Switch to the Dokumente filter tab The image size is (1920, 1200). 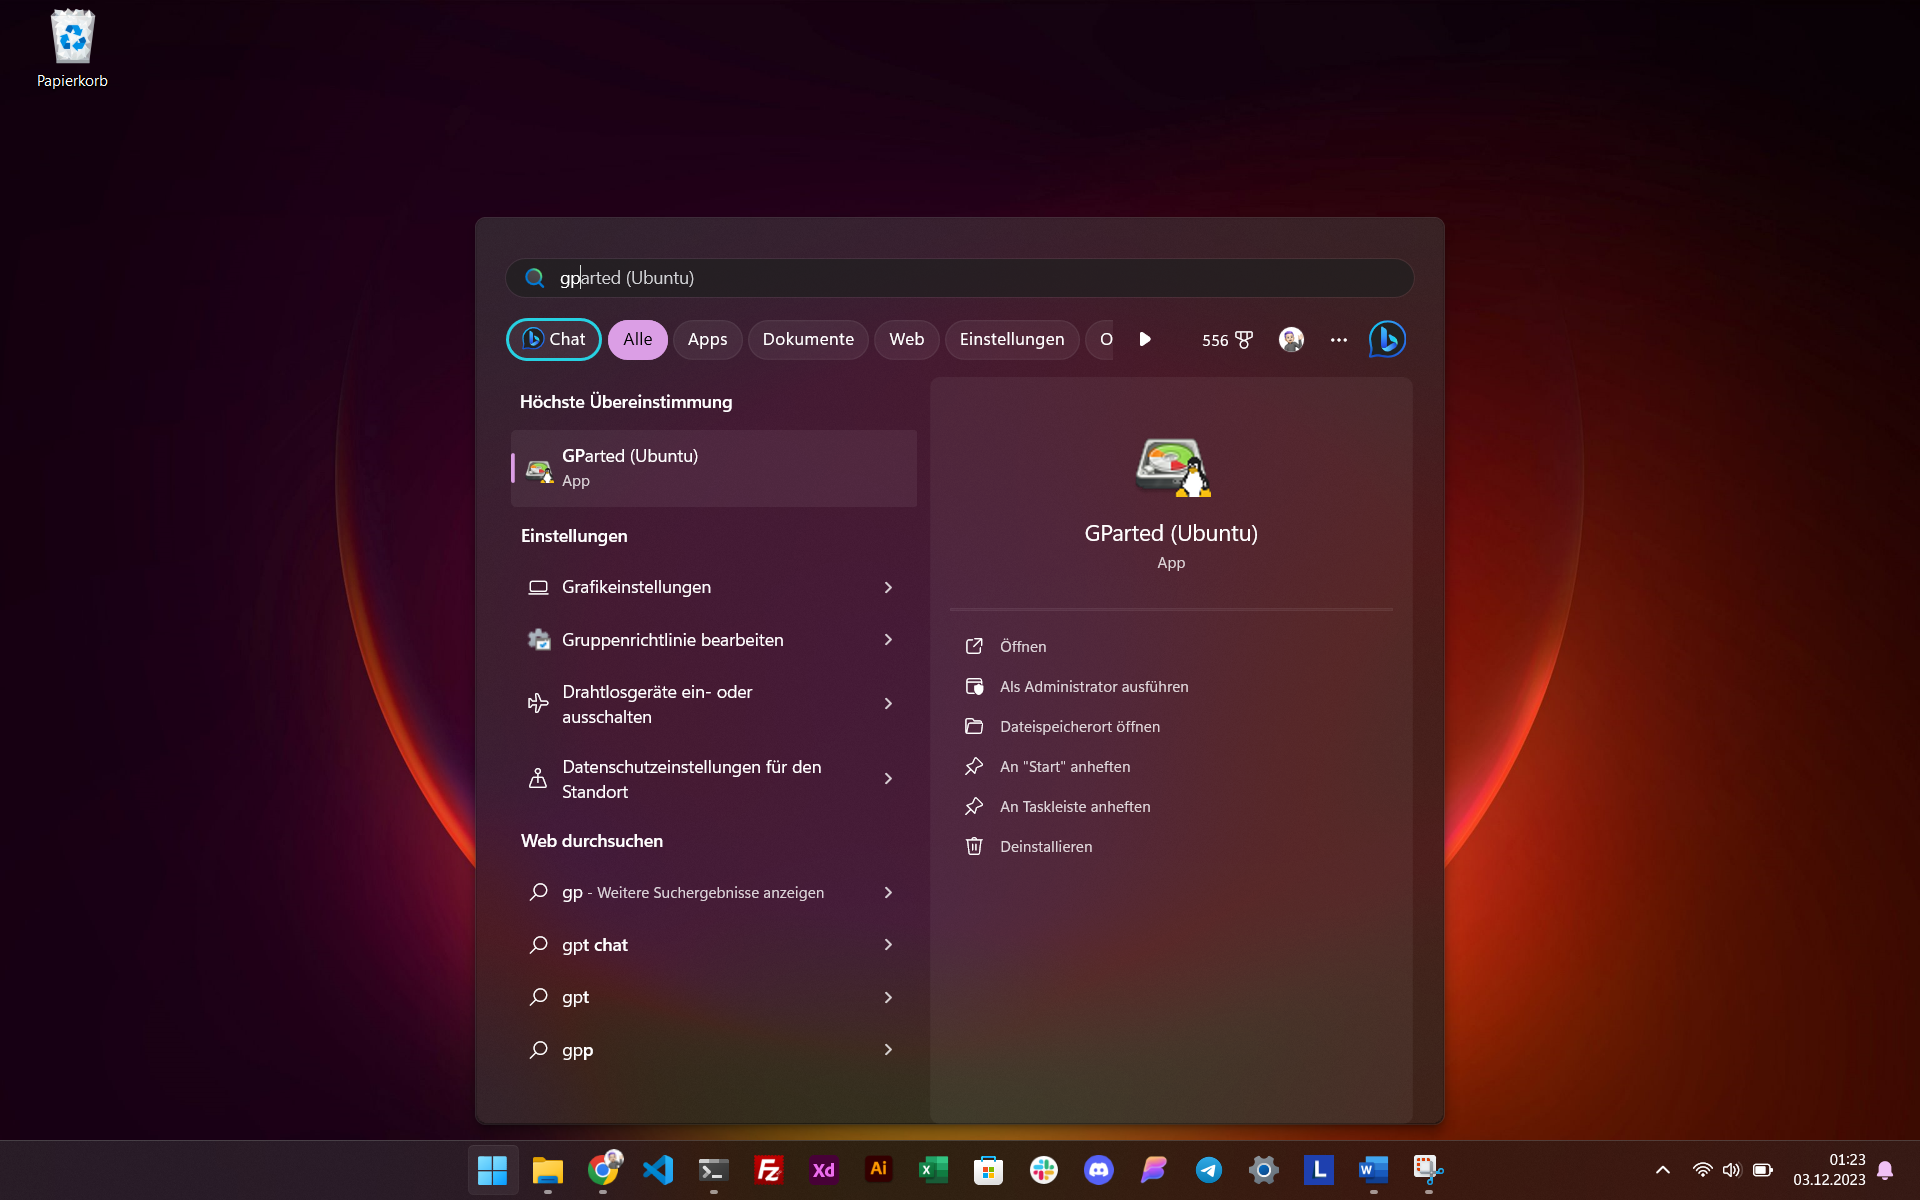coord(808,339)
